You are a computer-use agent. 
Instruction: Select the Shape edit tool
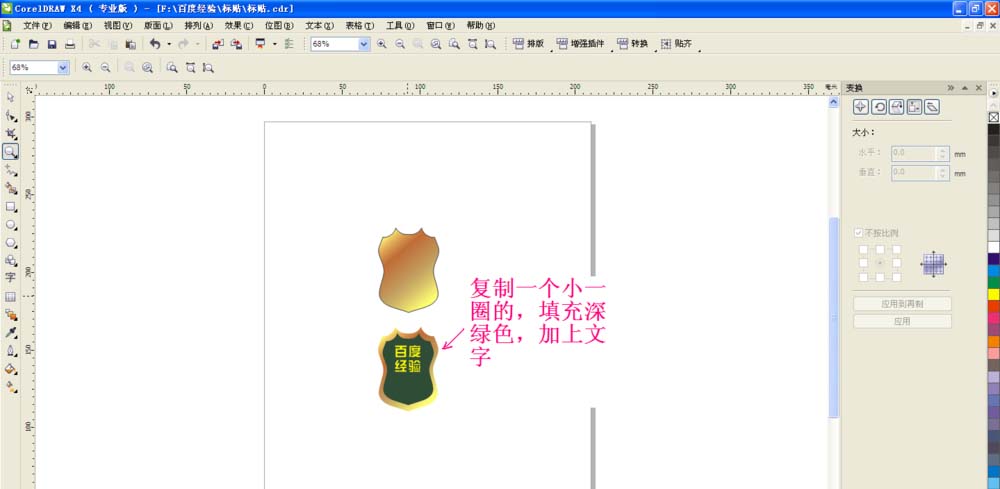(x=10, y=115)
